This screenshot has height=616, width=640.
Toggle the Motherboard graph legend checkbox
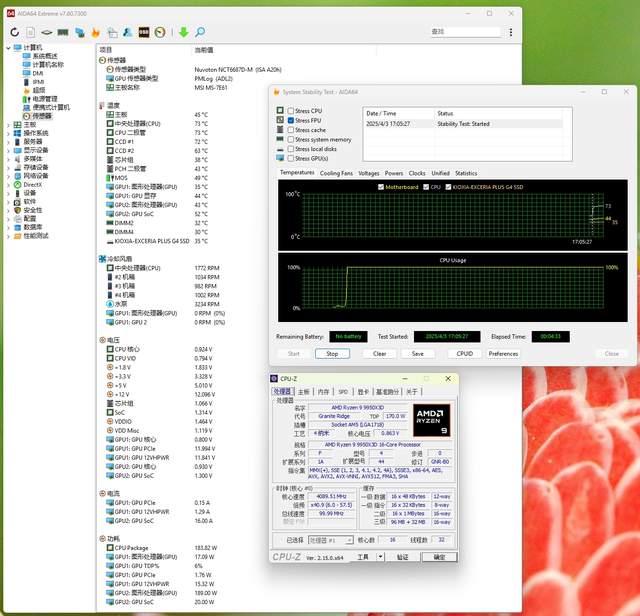click(381, 186)
